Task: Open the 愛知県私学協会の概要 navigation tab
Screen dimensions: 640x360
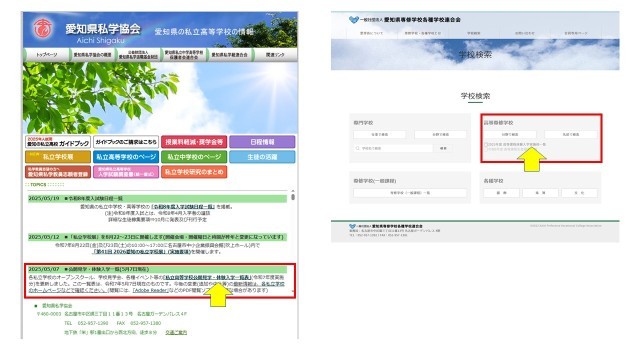Action: point(92,55)
